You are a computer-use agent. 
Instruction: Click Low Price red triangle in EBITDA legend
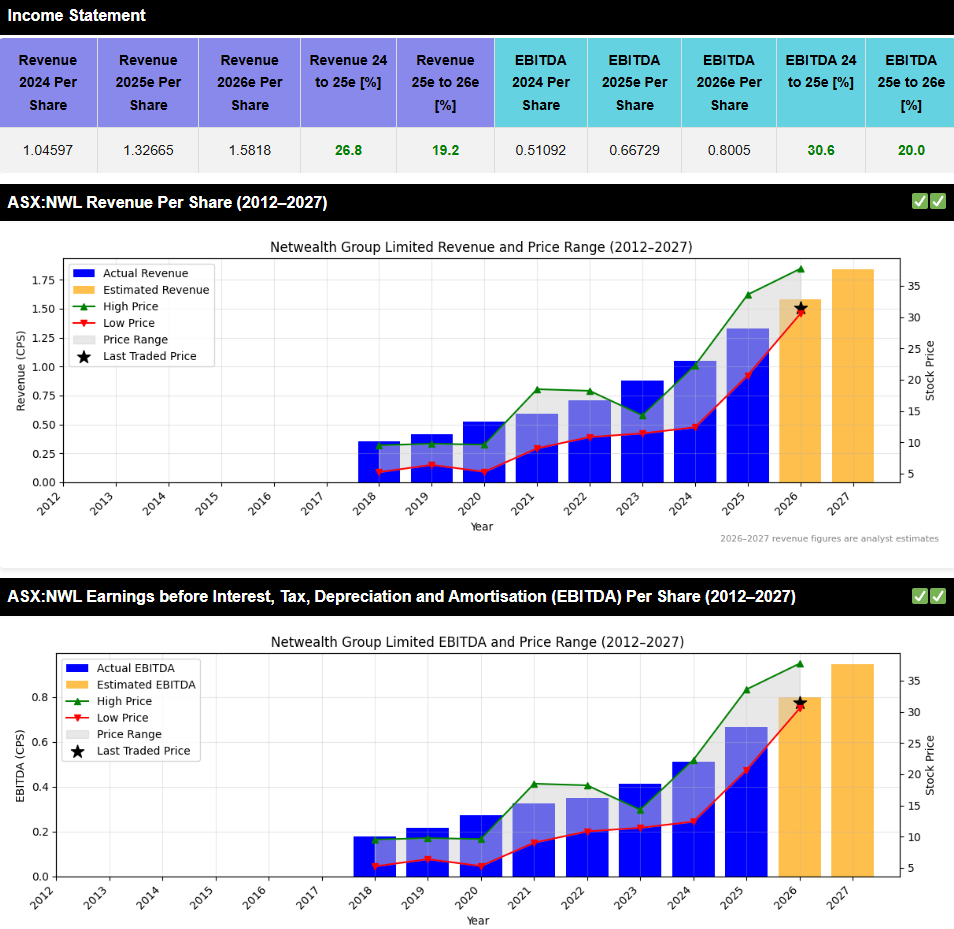[x=77, y=718]
